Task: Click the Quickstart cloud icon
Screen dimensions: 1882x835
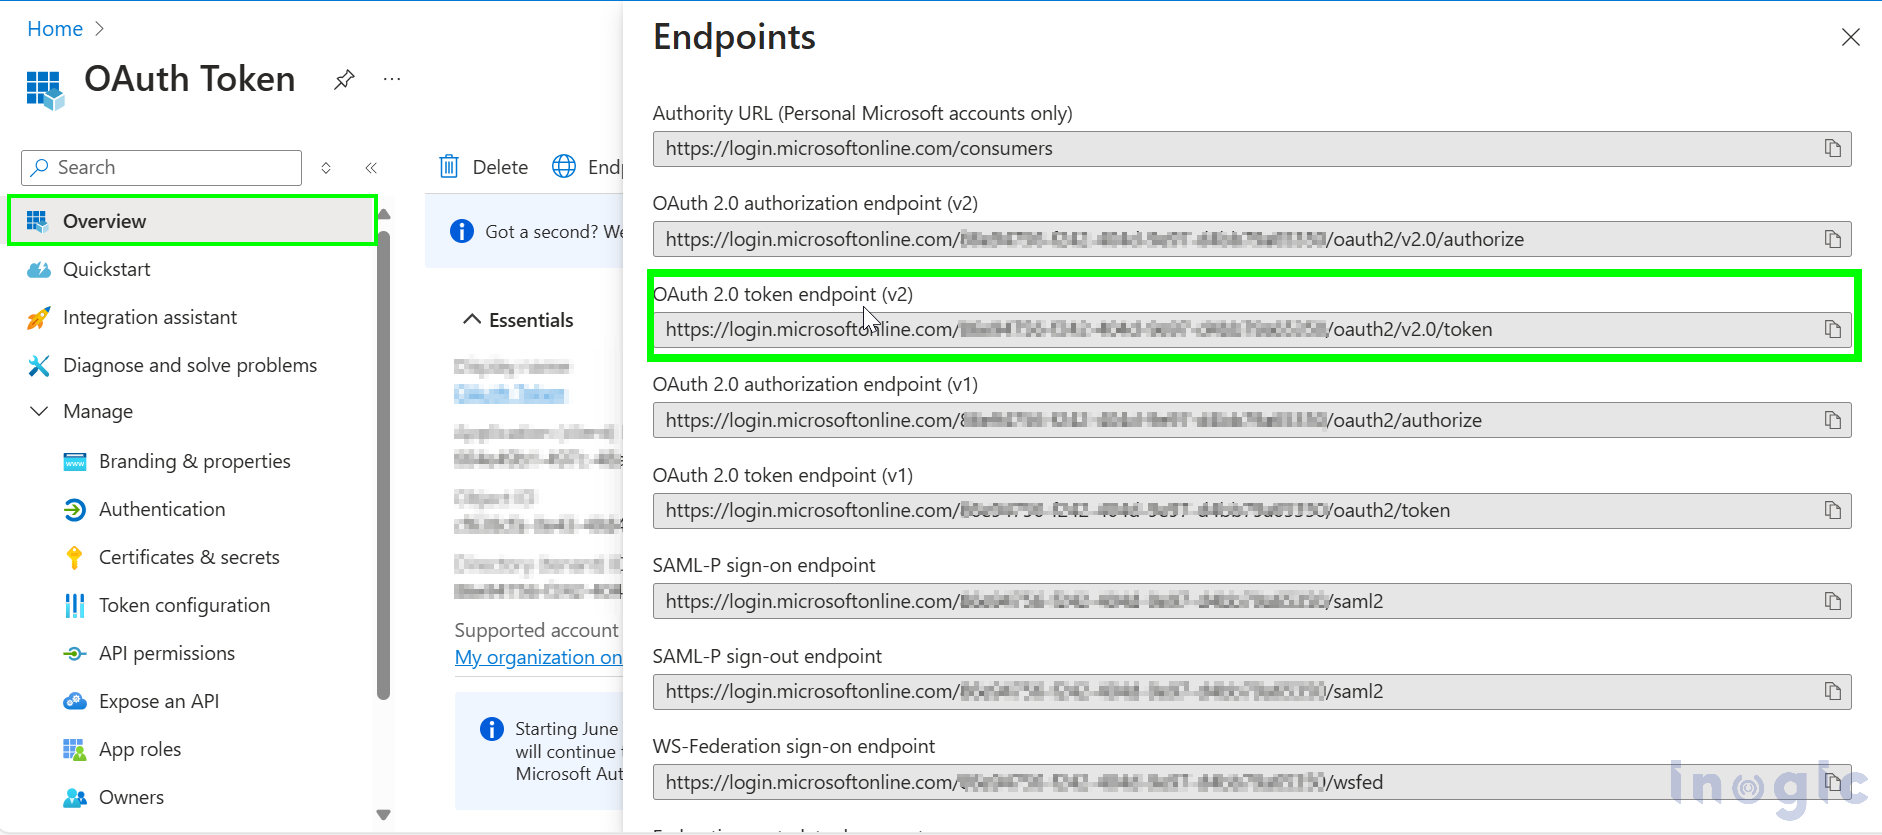Action: [x=38, y=270]
